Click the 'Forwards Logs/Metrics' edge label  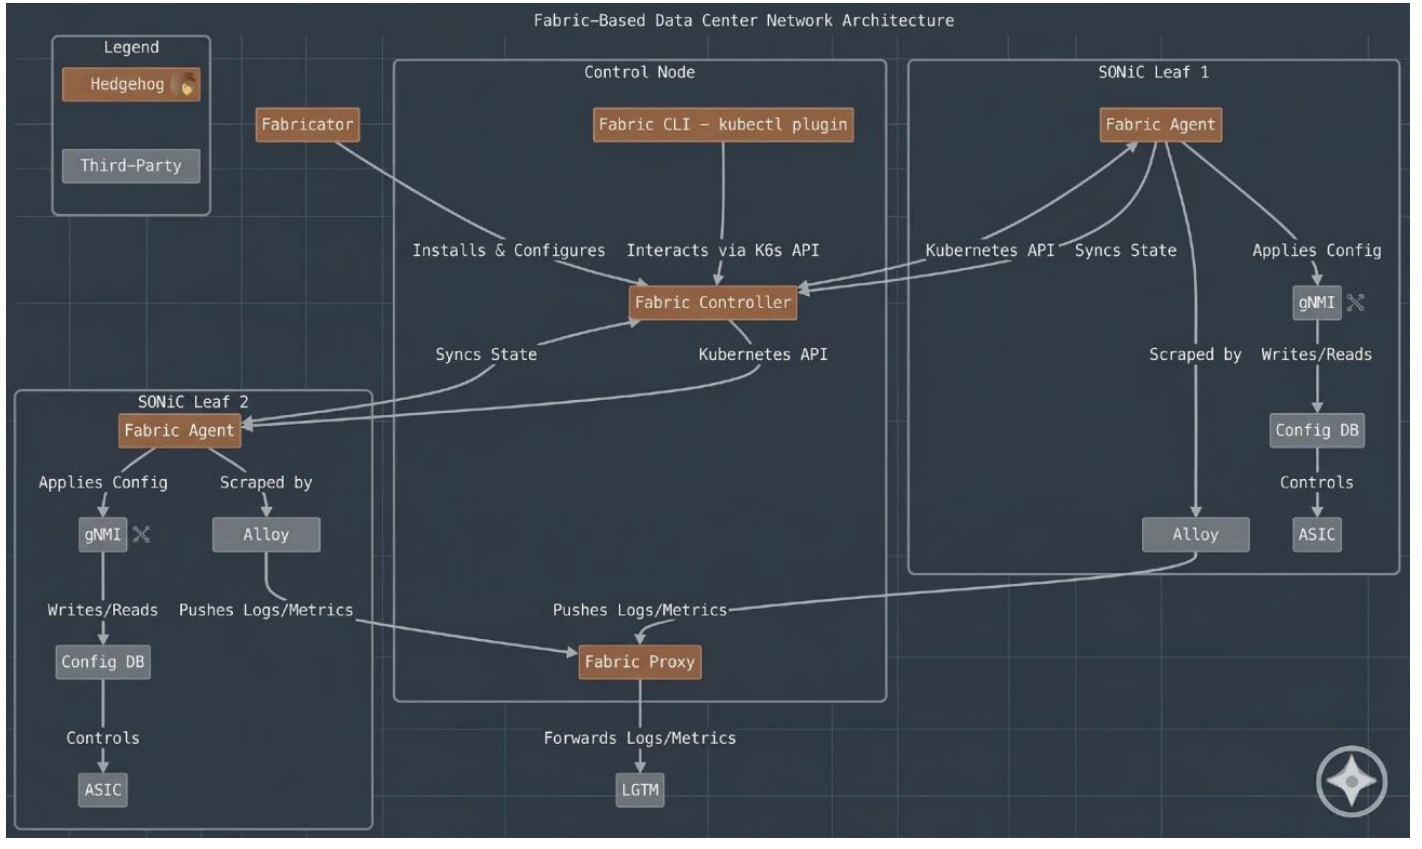[640, 738]
